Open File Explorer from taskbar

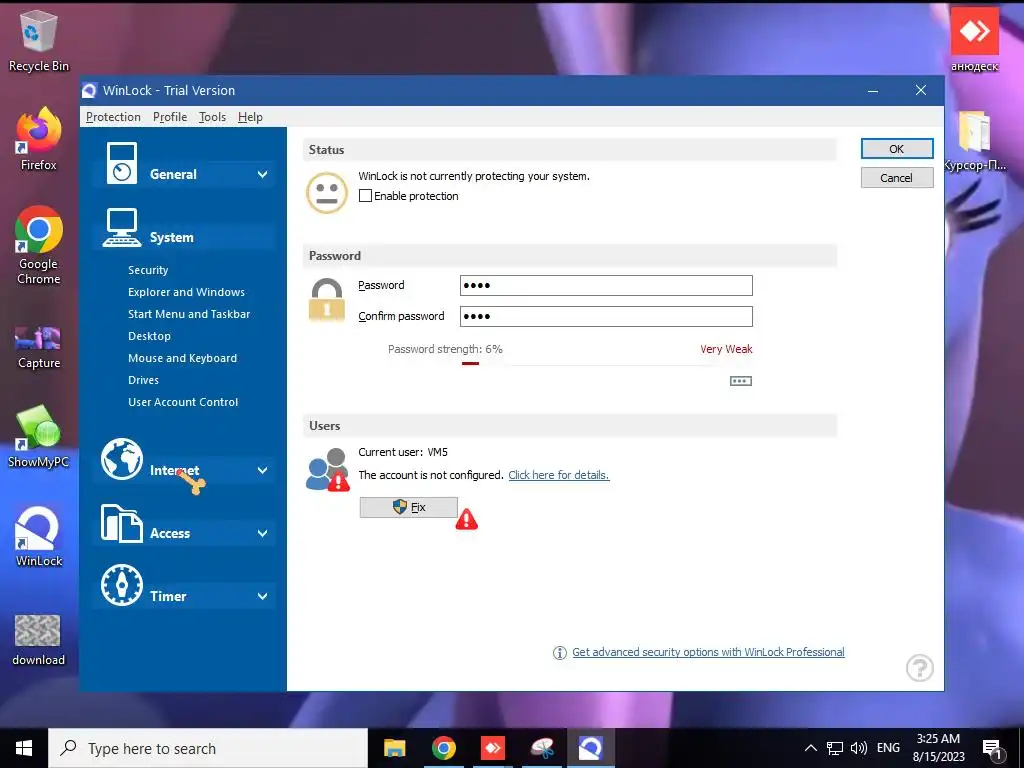coord(394,748)
